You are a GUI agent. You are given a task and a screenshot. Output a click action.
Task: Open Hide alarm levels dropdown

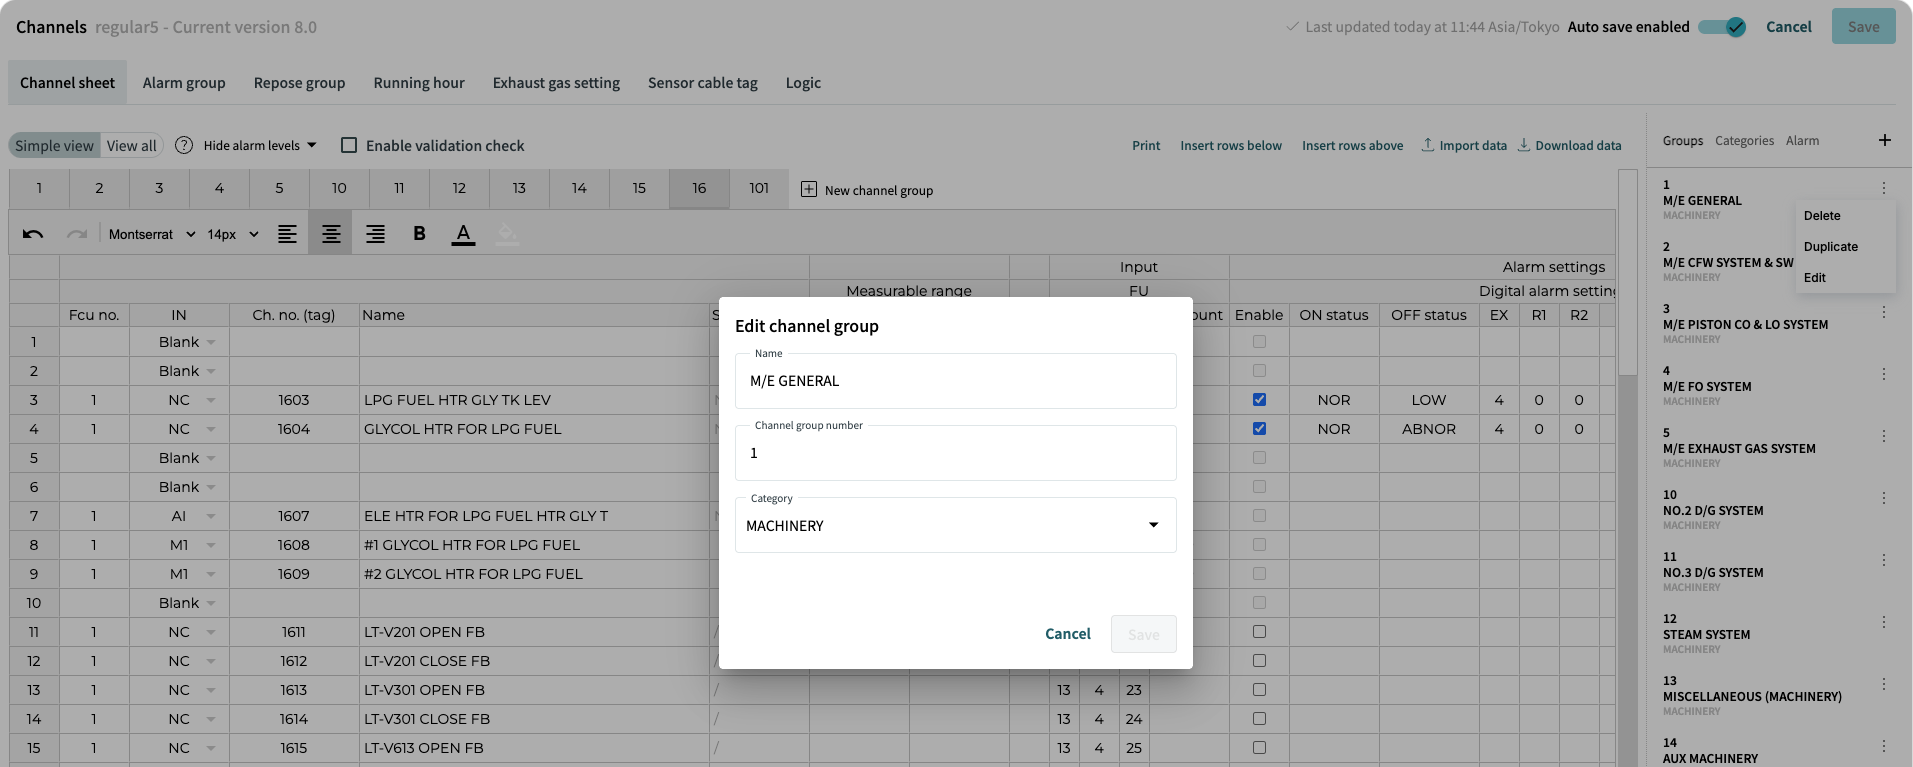260,145
